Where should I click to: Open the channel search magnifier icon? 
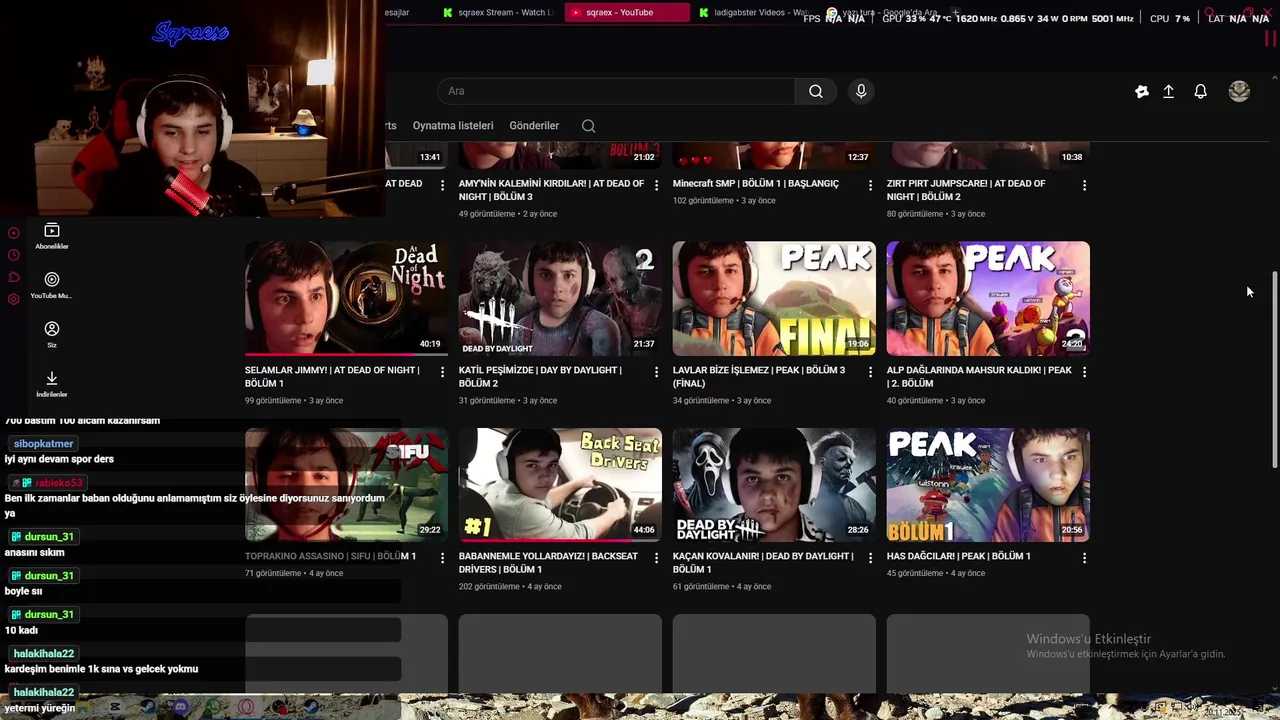pos(588,126)
